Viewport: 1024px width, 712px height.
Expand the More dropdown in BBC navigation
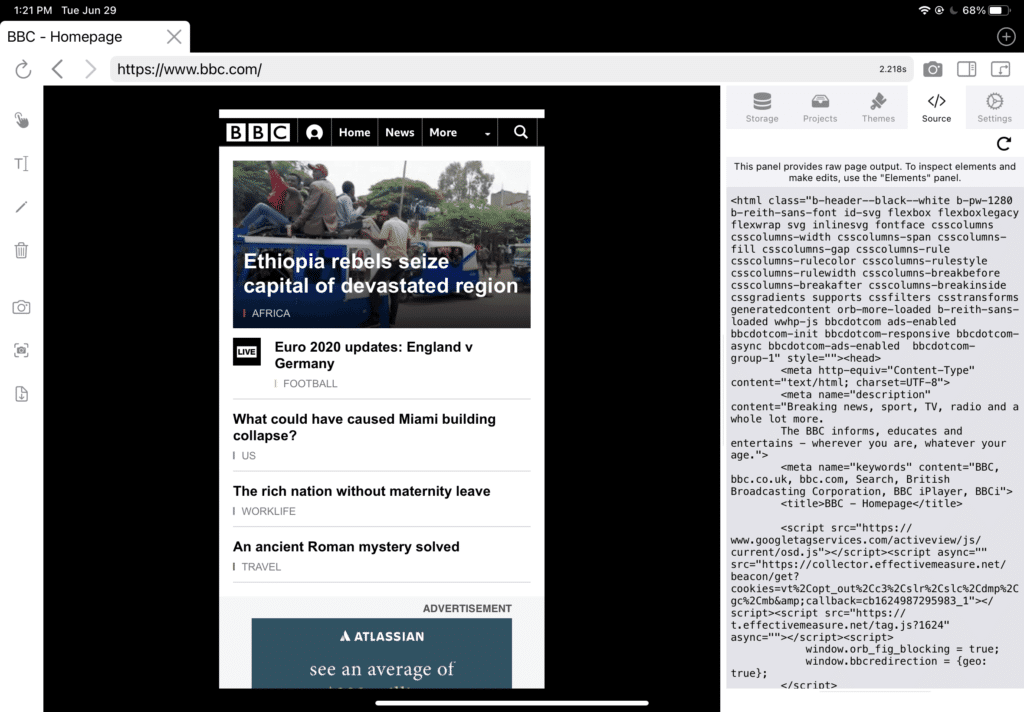coord(460,133)
